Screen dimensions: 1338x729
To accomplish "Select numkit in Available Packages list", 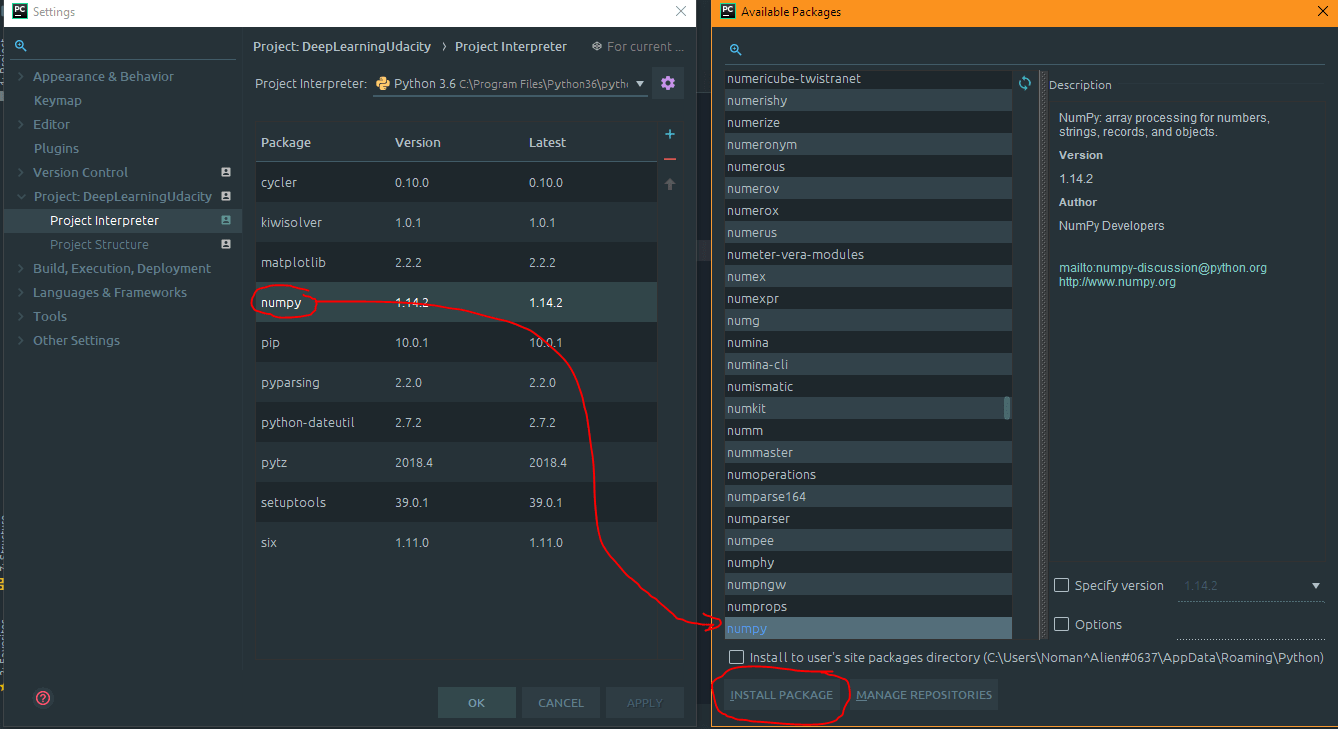I will (868, 408).
